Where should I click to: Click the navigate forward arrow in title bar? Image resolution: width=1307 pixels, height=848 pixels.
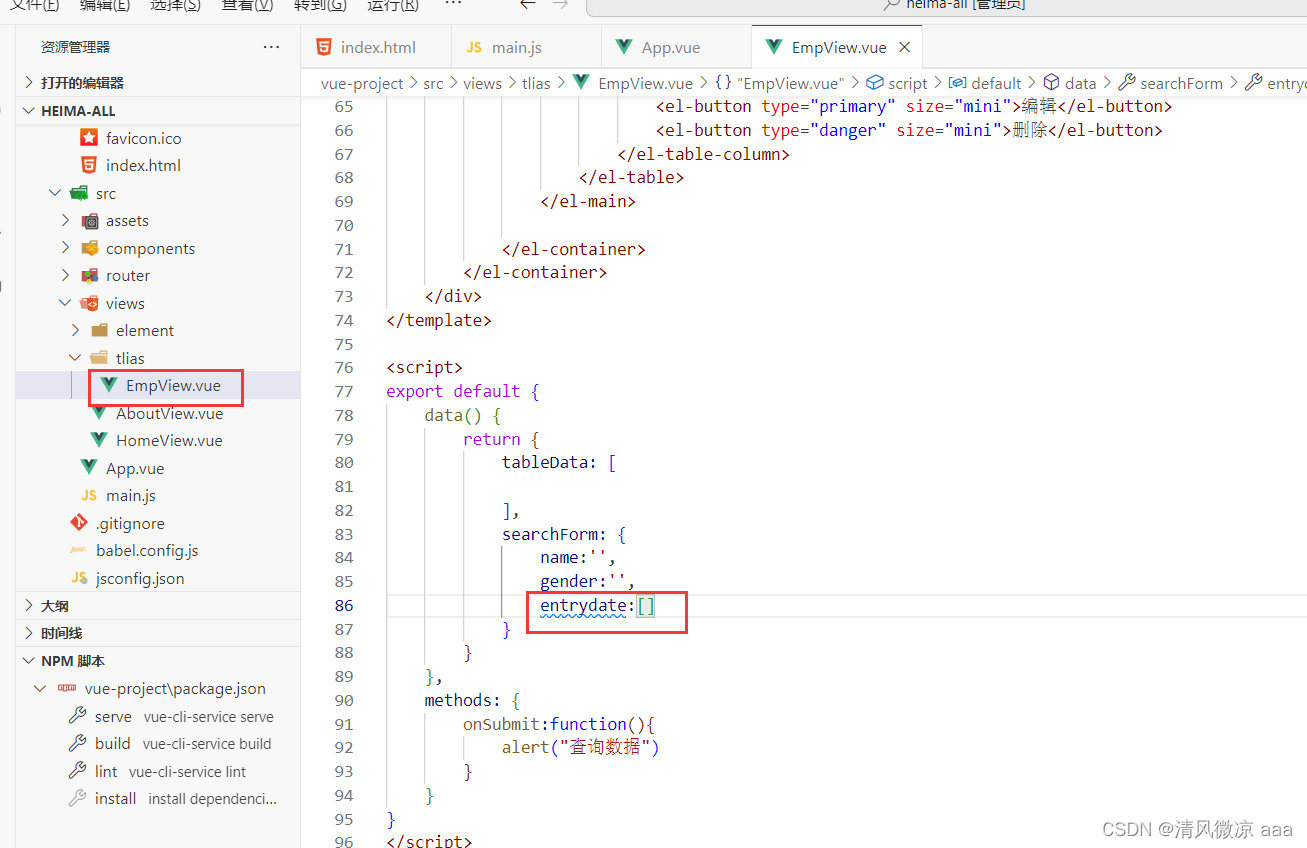[x=561, y=4]
